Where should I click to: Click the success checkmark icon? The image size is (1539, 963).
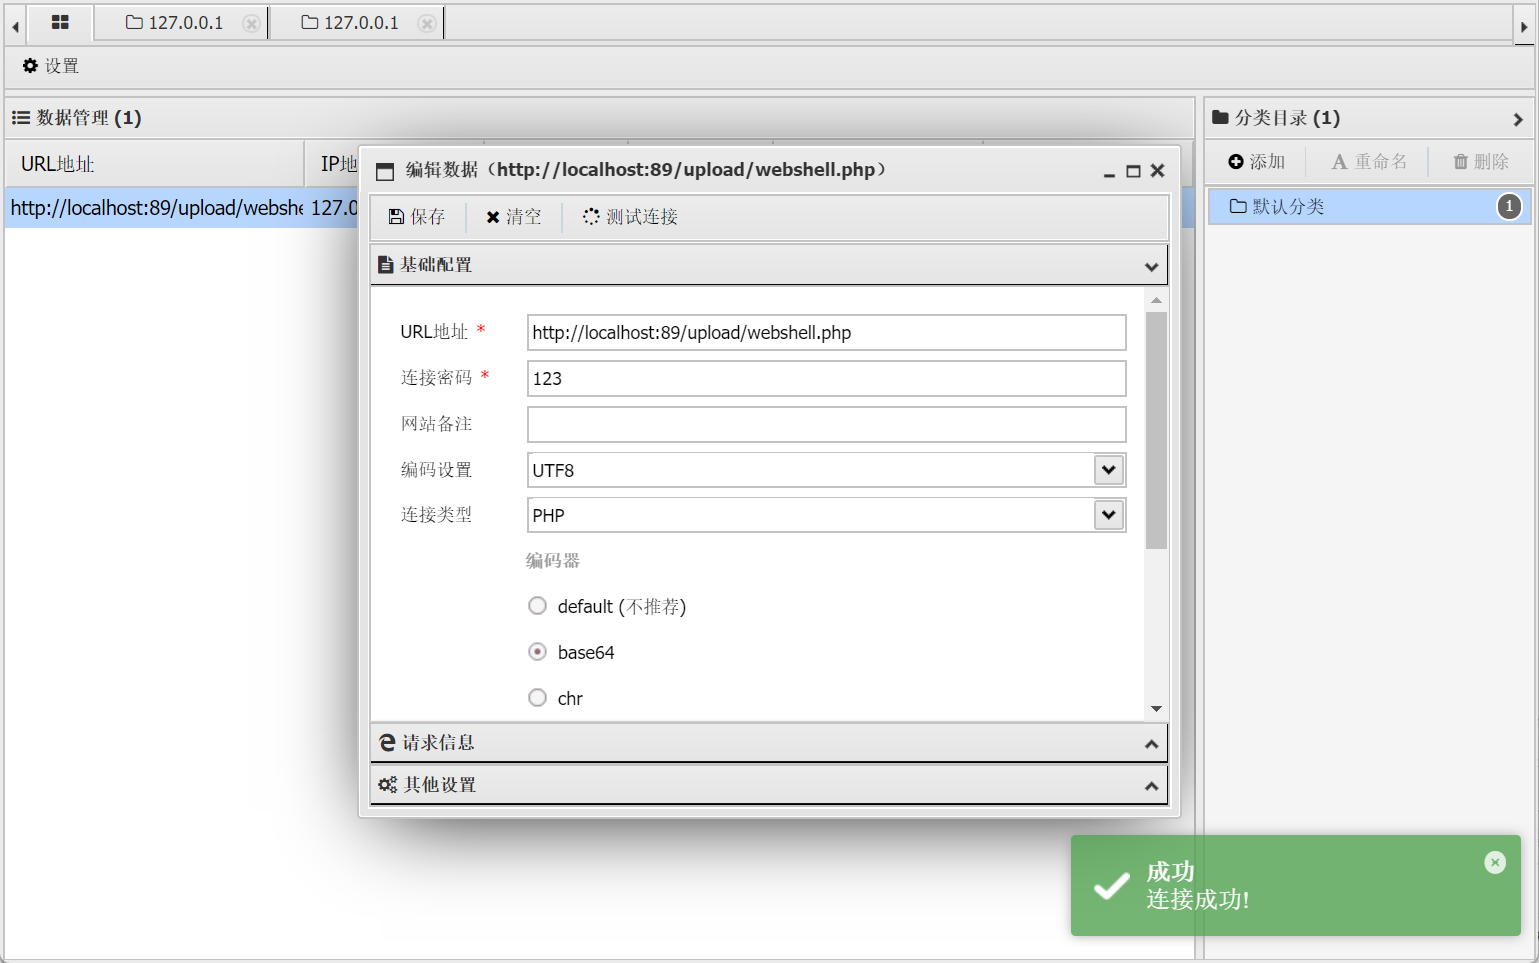click(1111, 886)
